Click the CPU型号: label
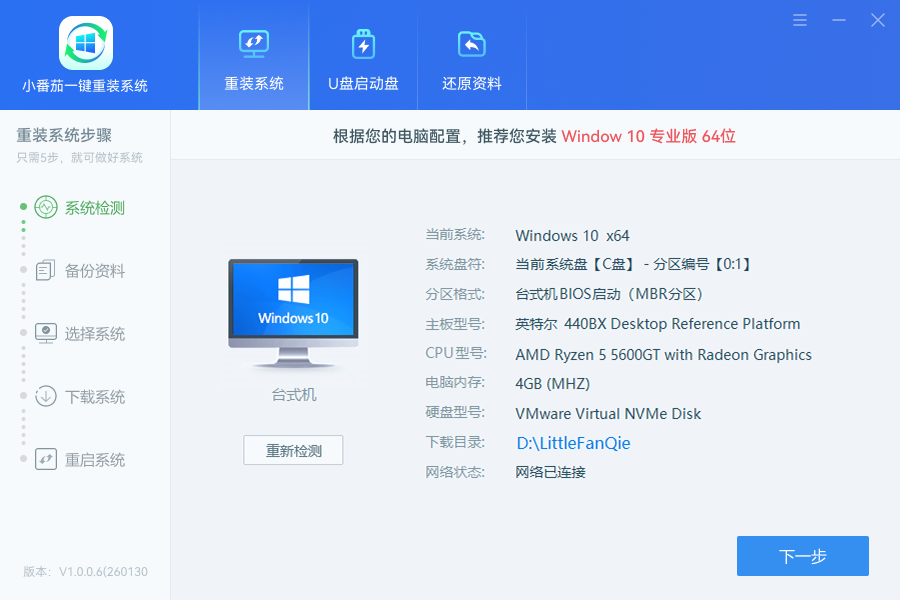 pyautogui.click(x=456, y=354)
